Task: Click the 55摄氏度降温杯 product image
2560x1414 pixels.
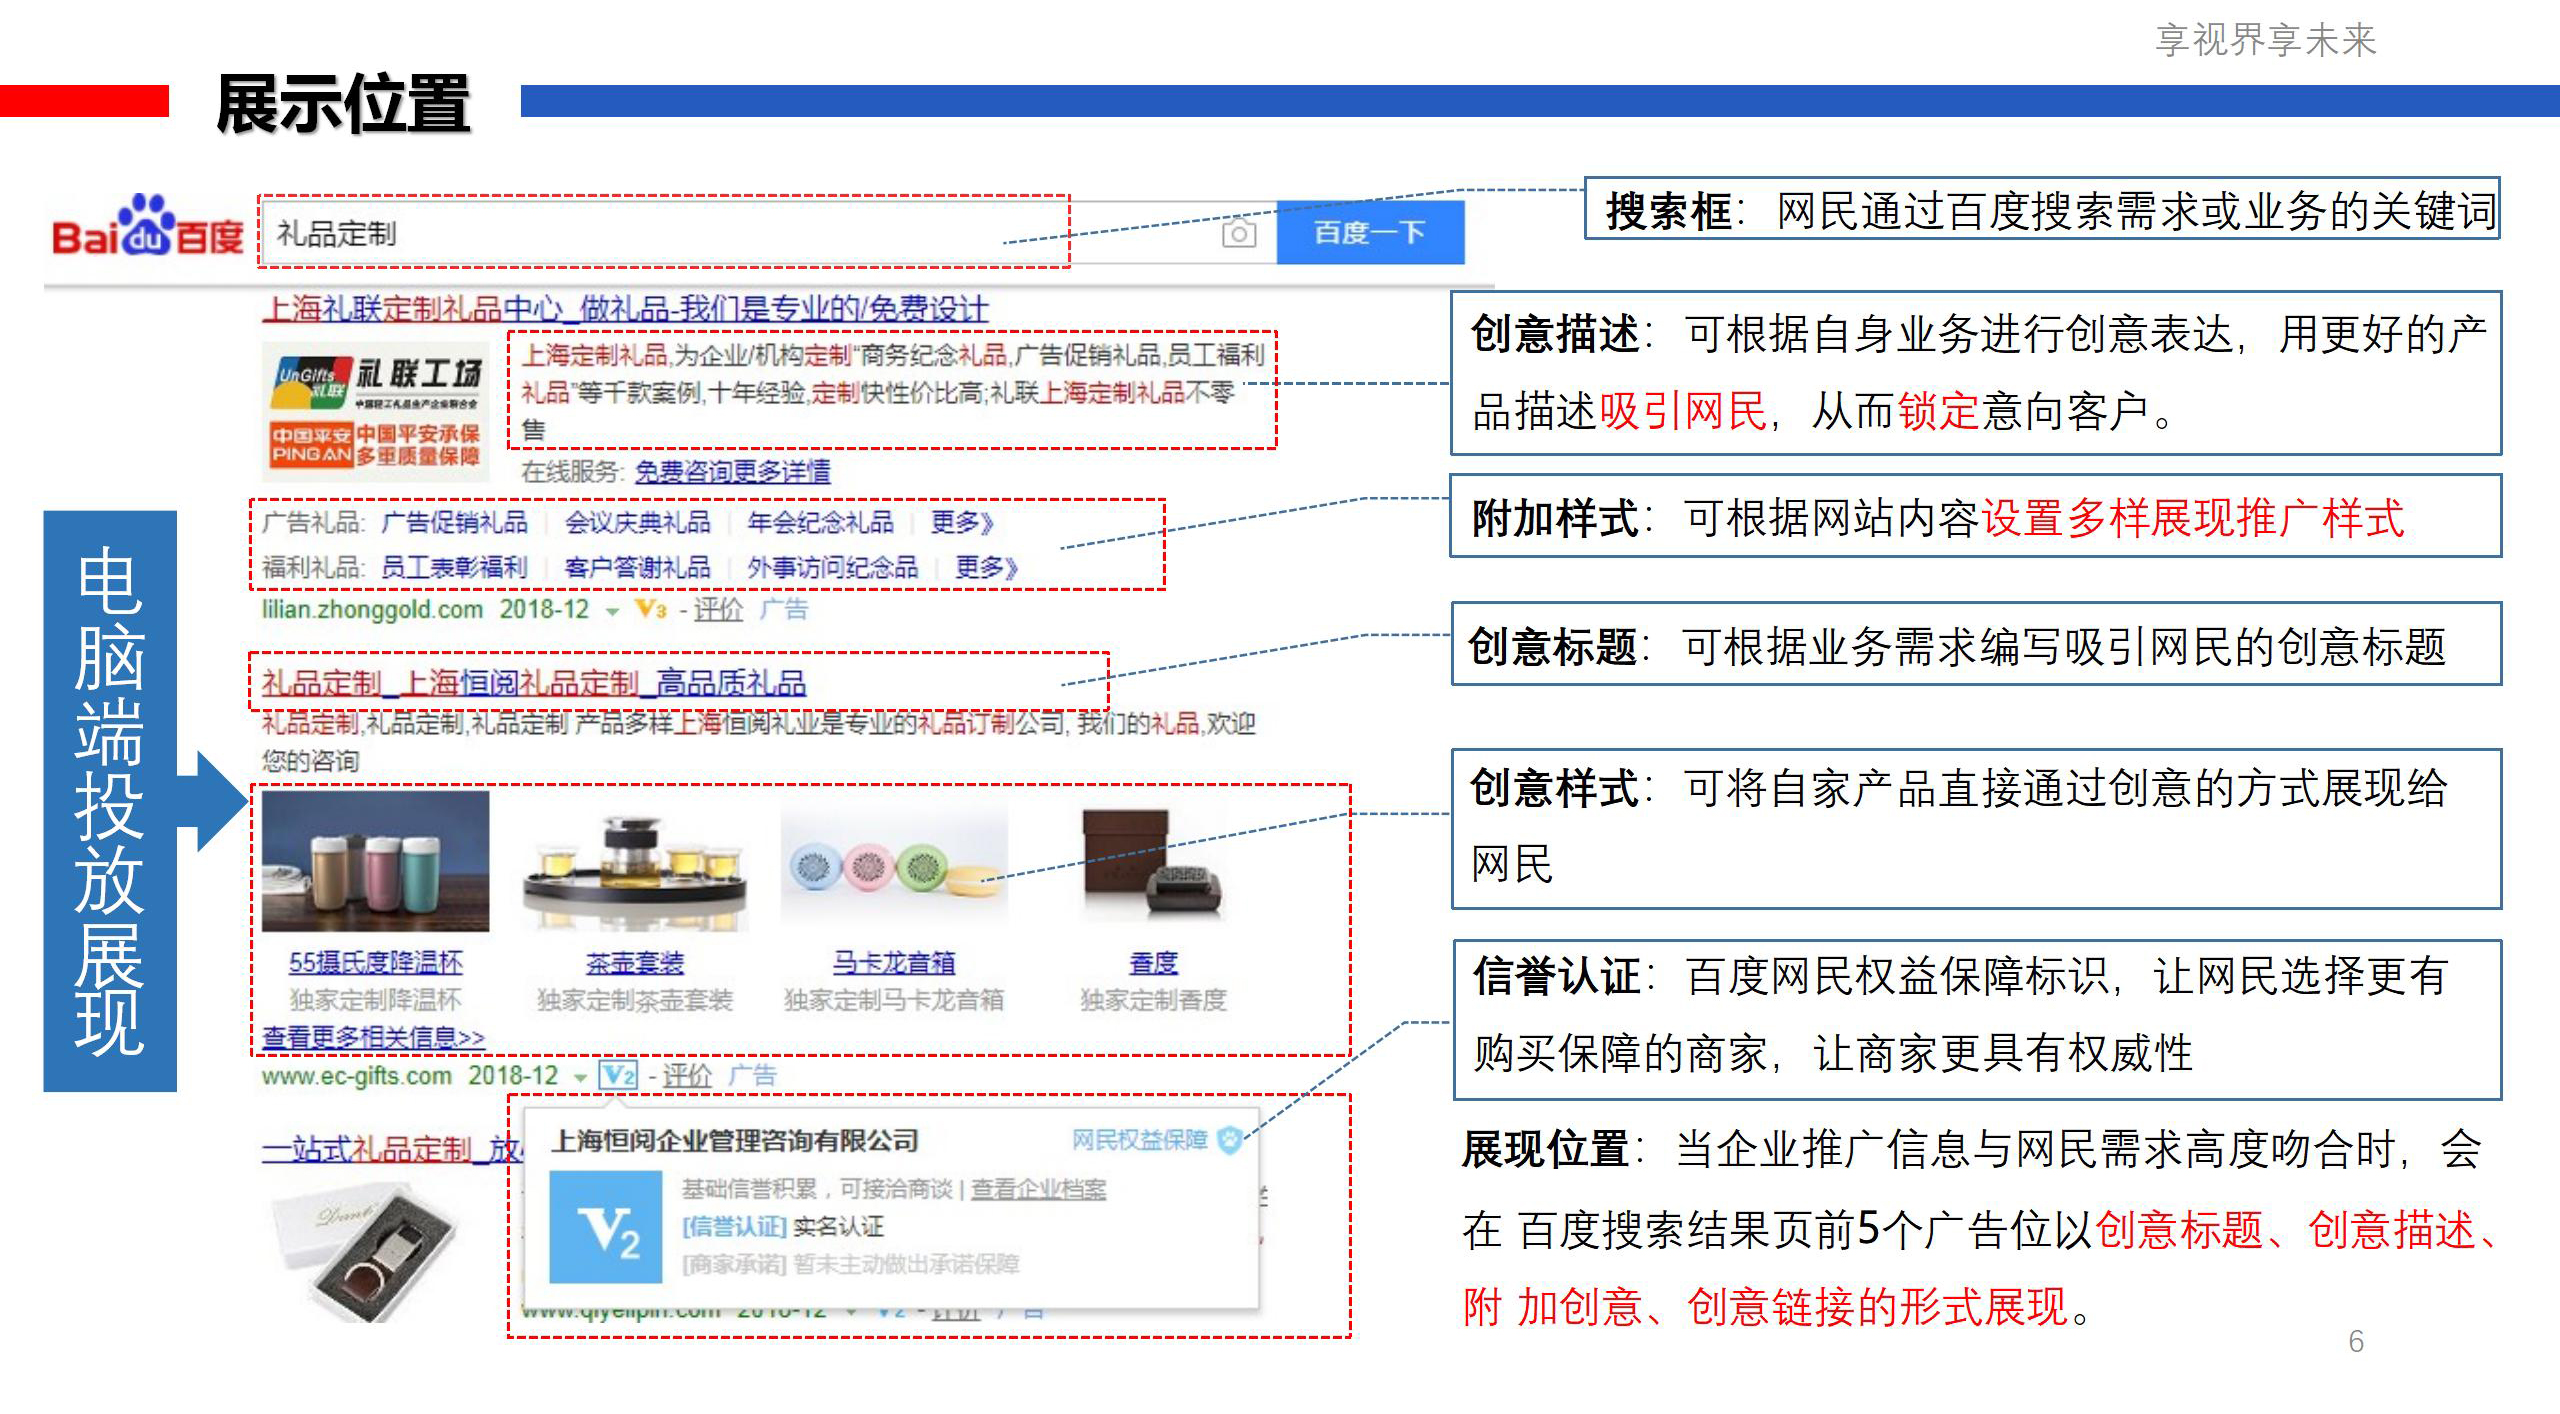Action: [375, 861]
